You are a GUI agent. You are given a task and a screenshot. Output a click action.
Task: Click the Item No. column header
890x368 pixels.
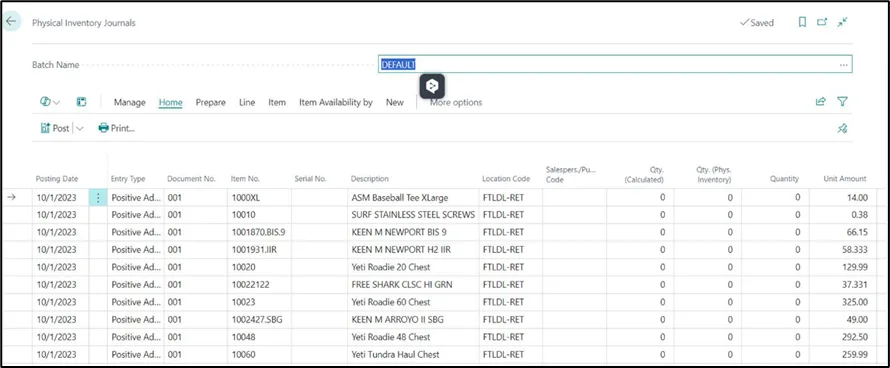pyautogui.click(x=246, y=178)
